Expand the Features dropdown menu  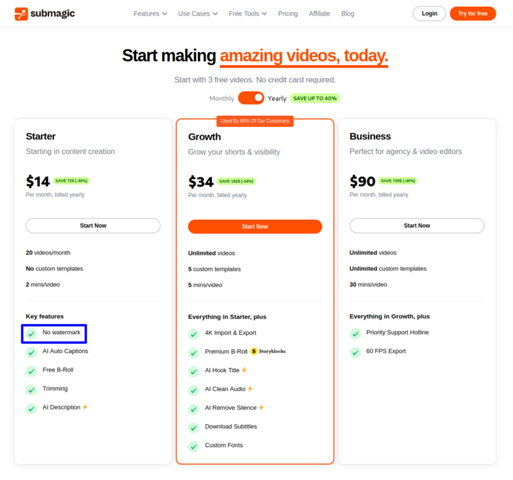pyautogui.click(x=150, y=14)
